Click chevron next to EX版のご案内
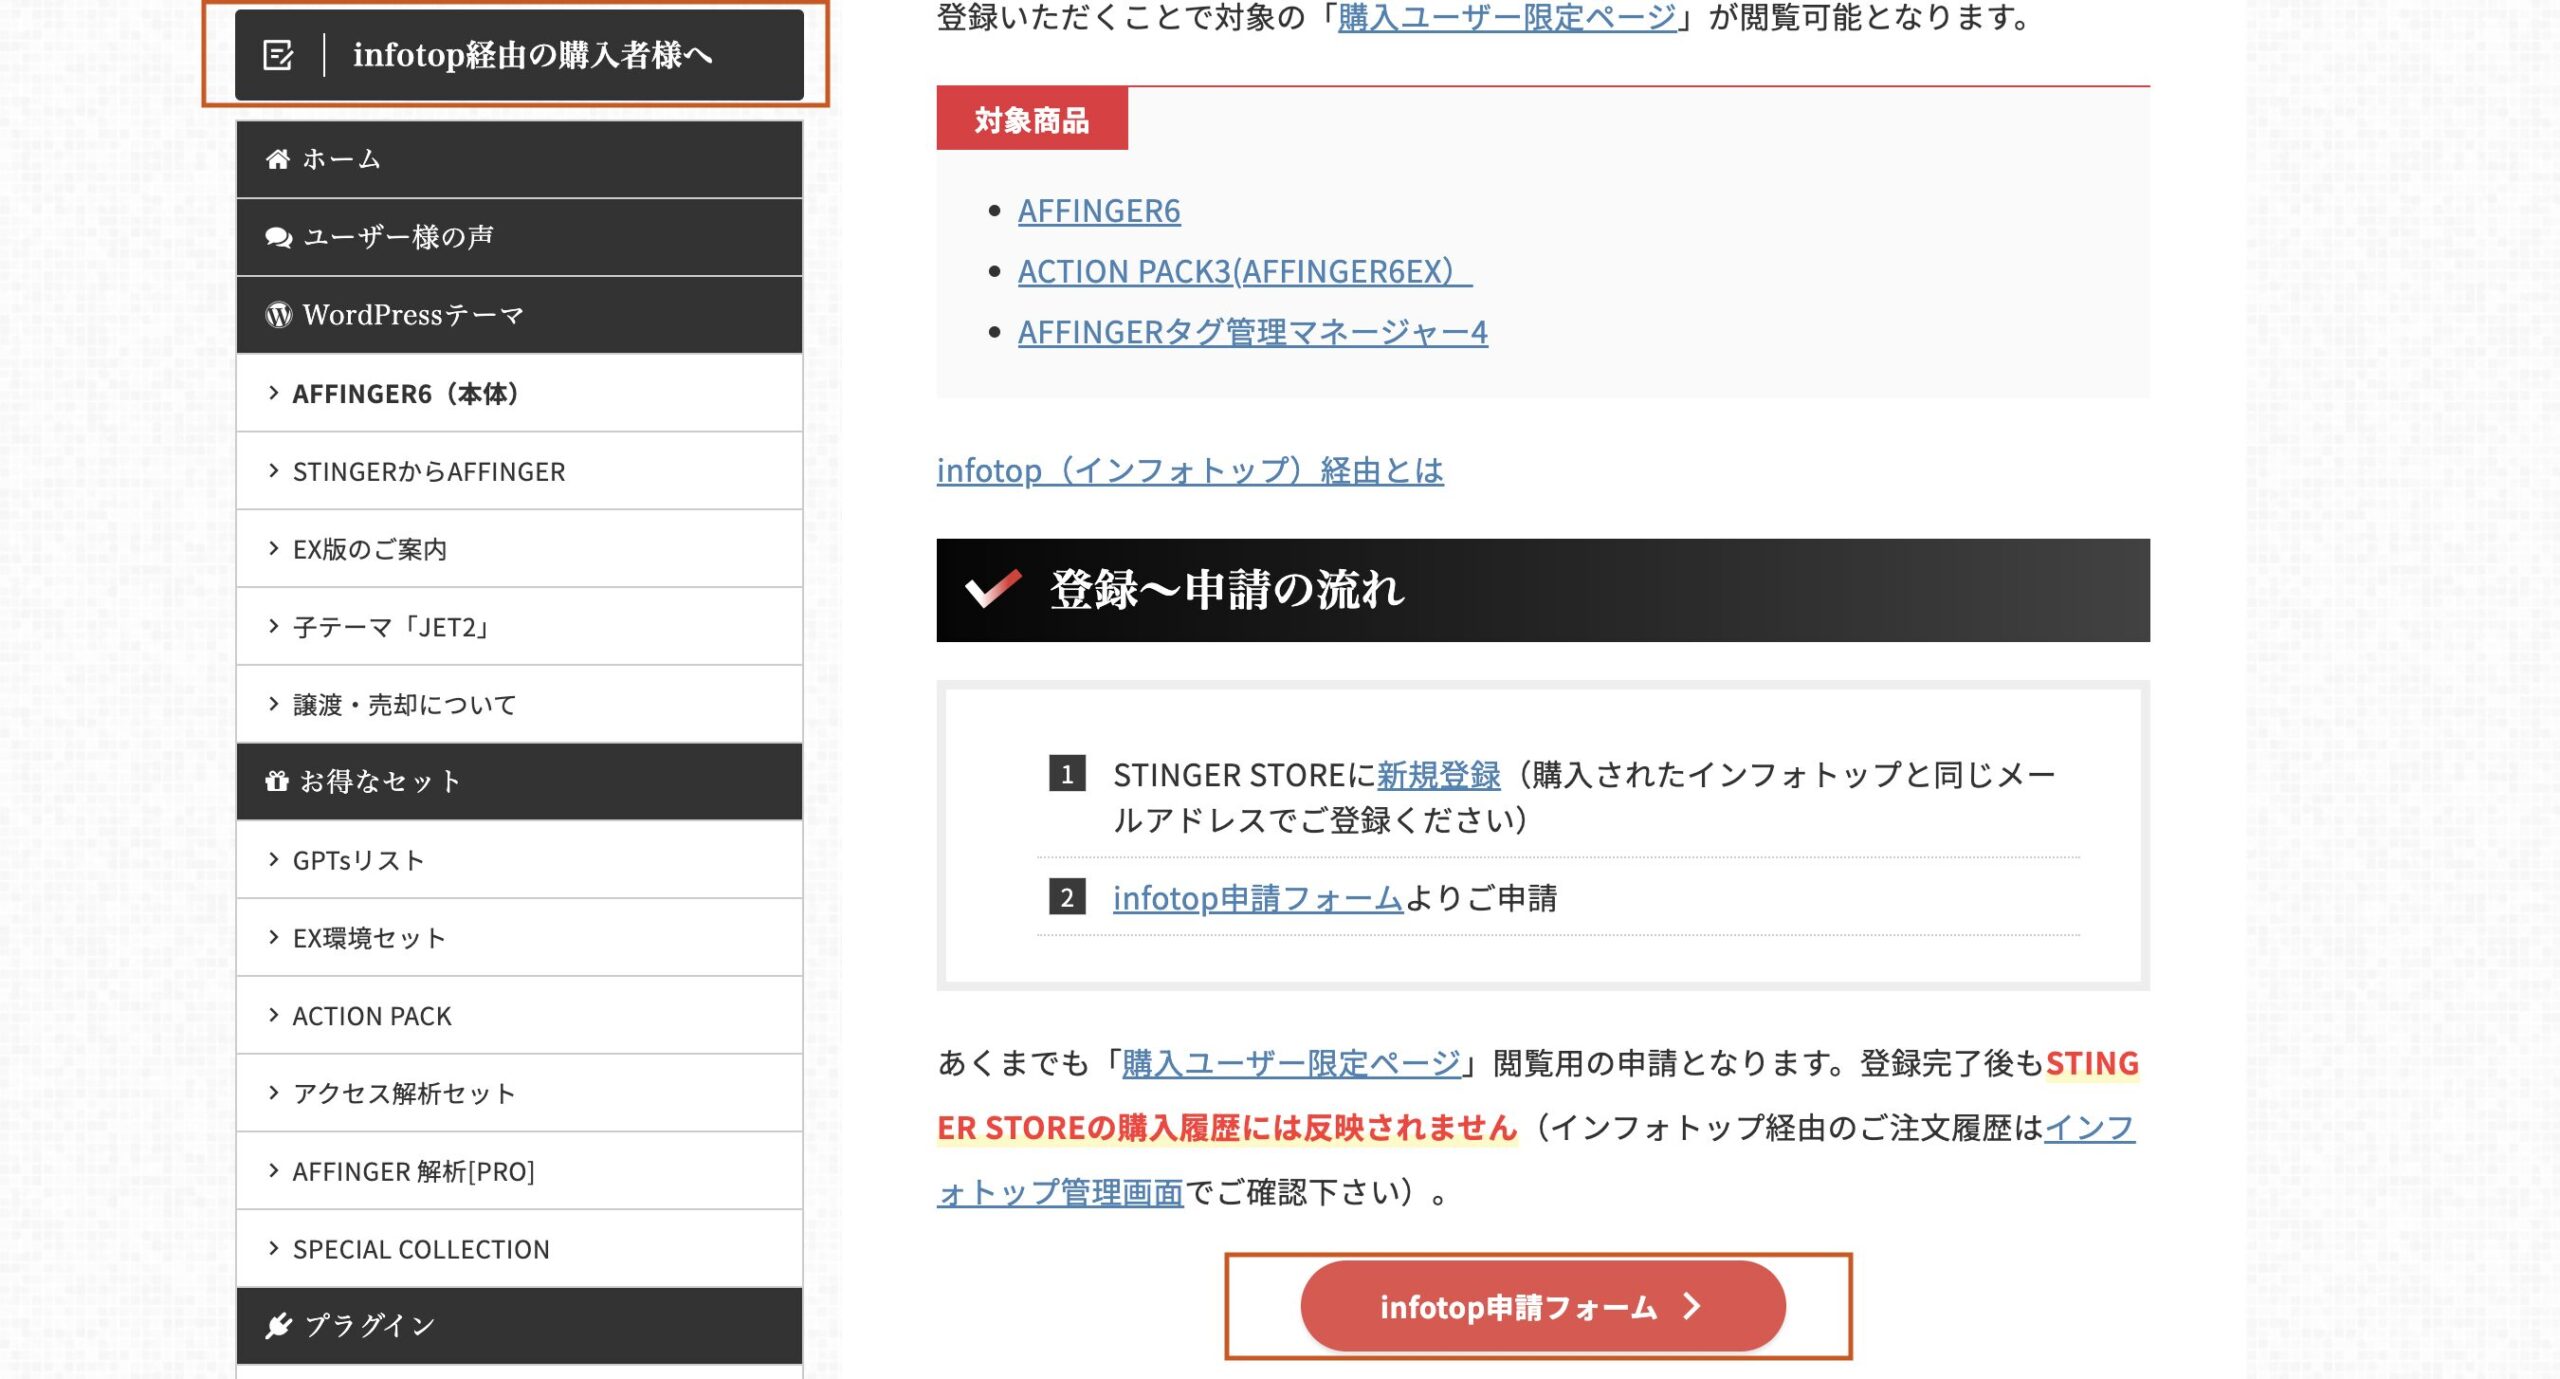Viewport: 2560px width, 1379px height. point(274,548)
